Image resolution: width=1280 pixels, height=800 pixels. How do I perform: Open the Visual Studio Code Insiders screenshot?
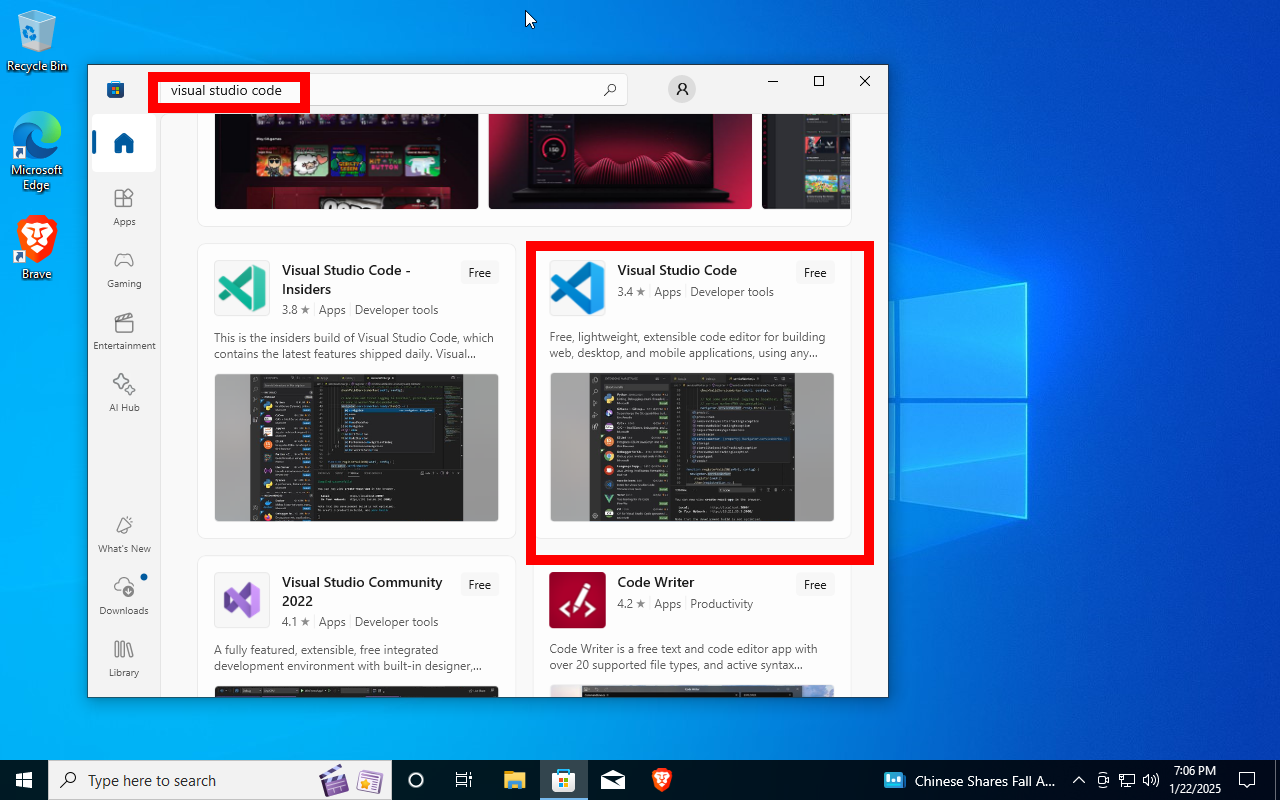pos(356,447)
